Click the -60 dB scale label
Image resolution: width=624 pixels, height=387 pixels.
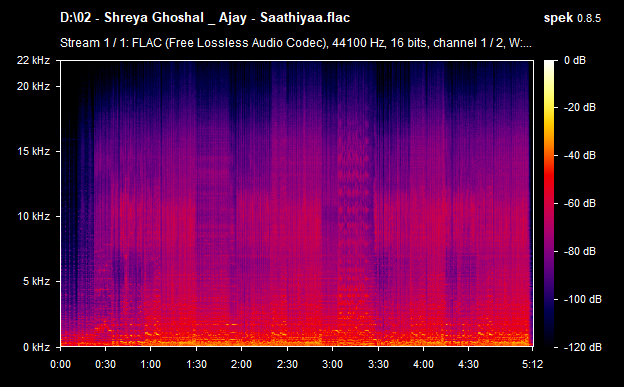pyautogui.click(x=580, y=203)
